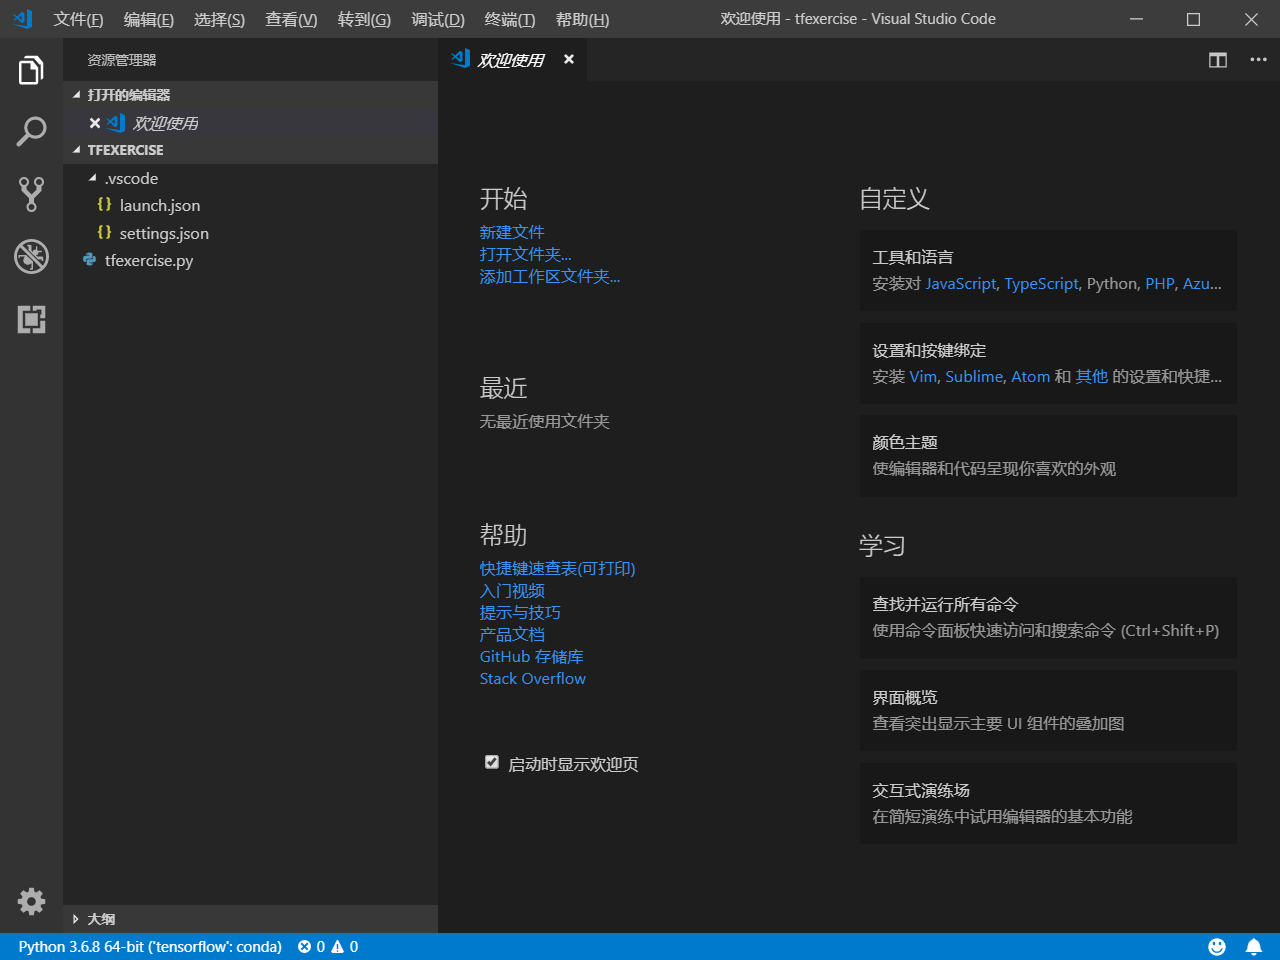The image size is (1280, 960).
Task: Select the 欢迎使用 editor tab
Action: (510, 60)
